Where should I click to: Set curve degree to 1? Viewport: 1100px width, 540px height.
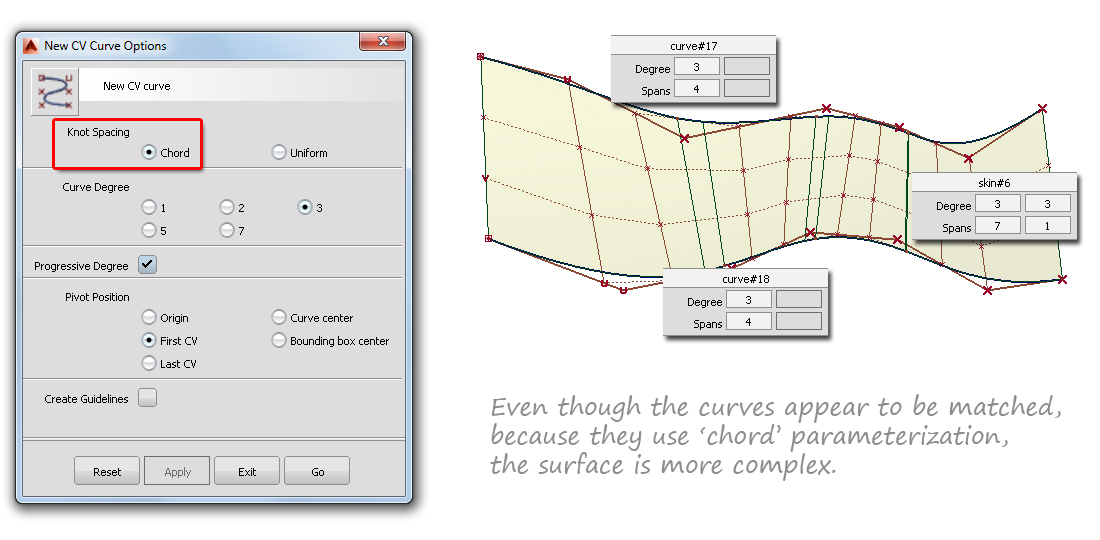(149, 208)
